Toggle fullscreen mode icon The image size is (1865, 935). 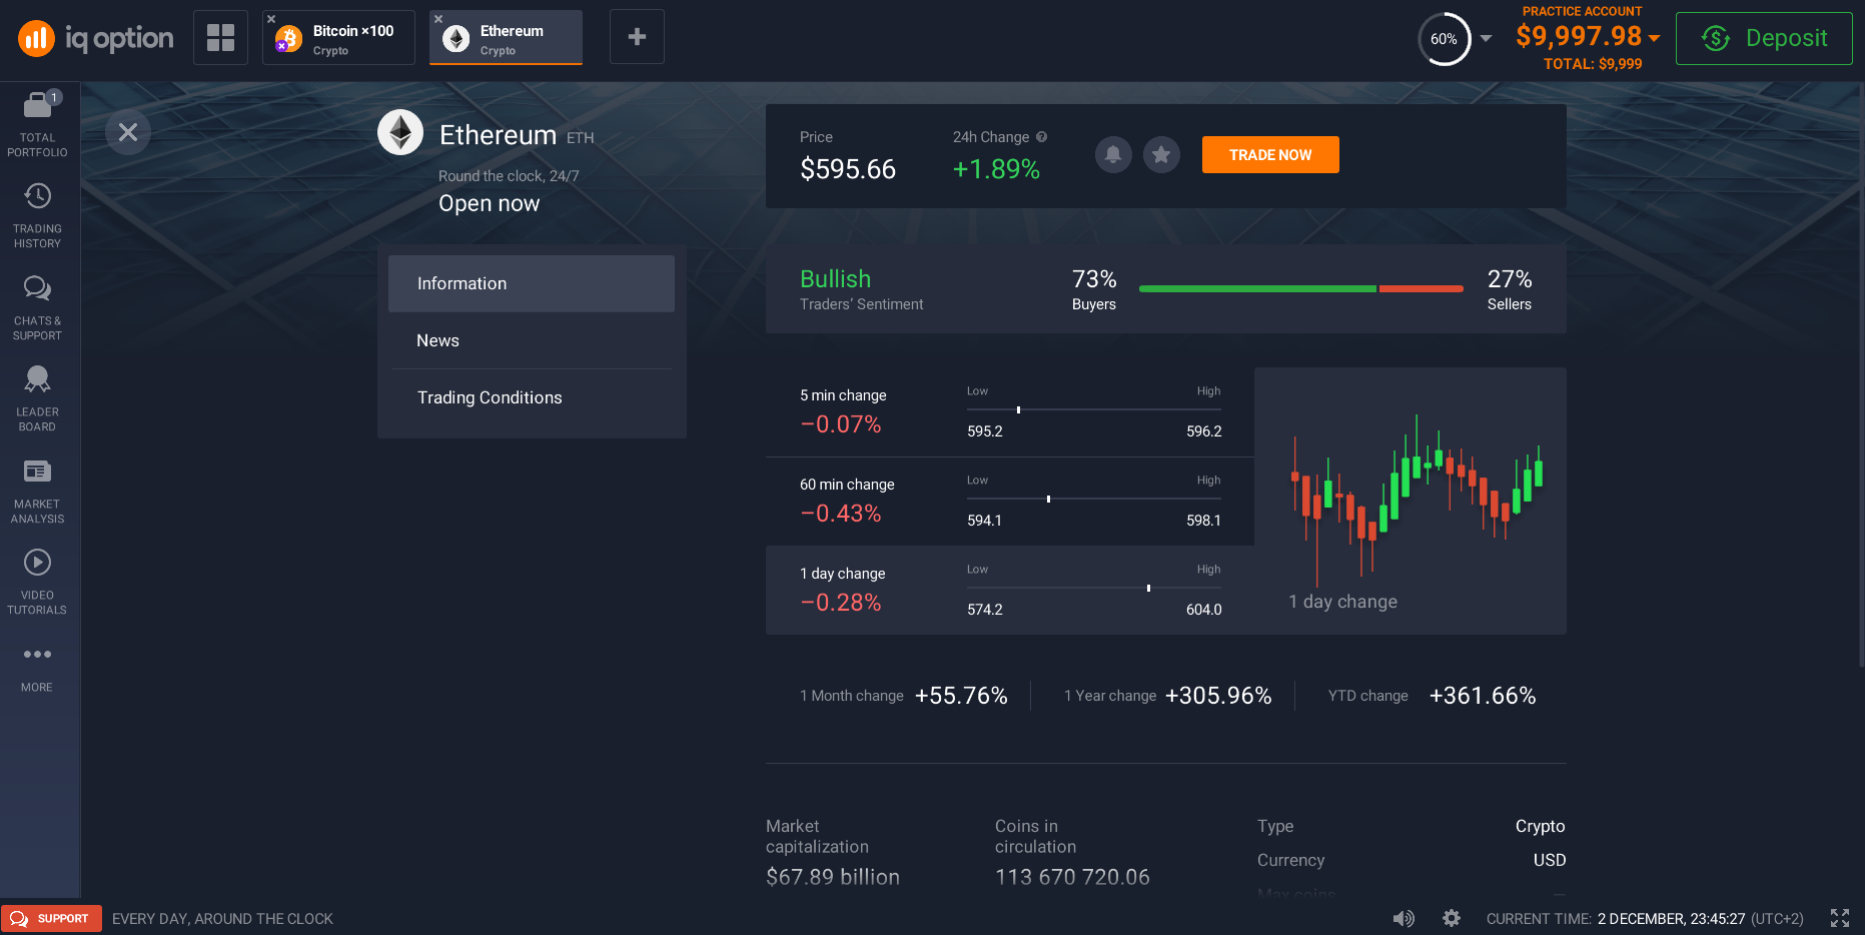(1840, 918)
